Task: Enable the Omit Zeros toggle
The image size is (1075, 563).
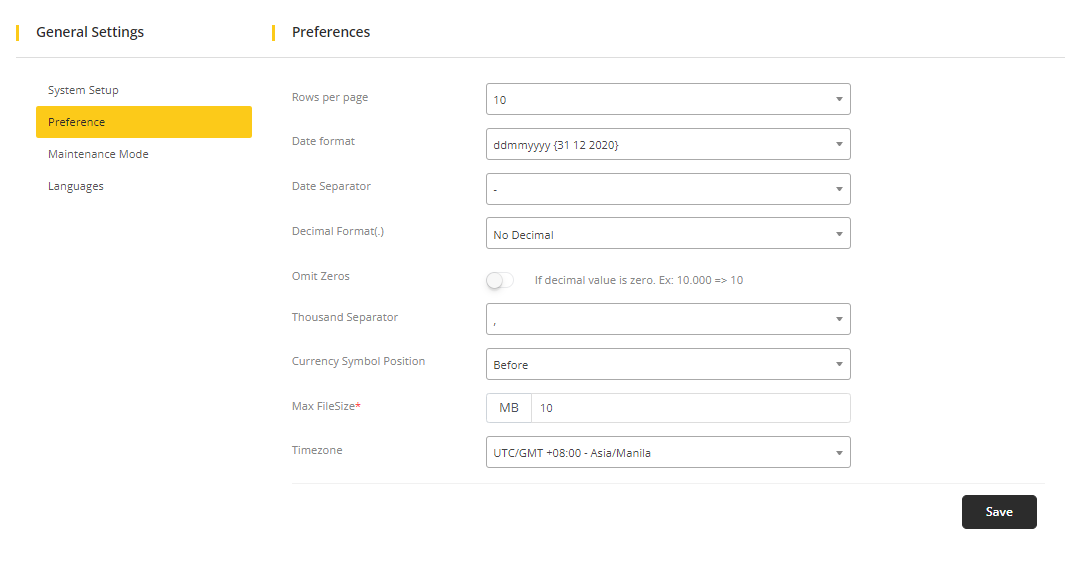Action: (x=500, y=280)
